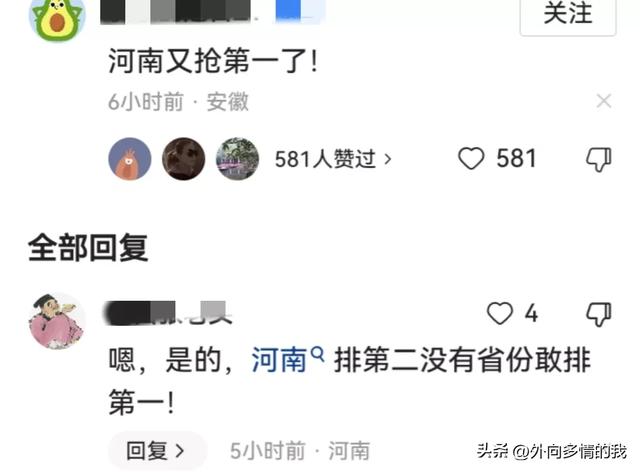The height and width of the screenshot is (472, 640).
Task: View the second liker's dark avatar
Action: [x=184, y=159]
